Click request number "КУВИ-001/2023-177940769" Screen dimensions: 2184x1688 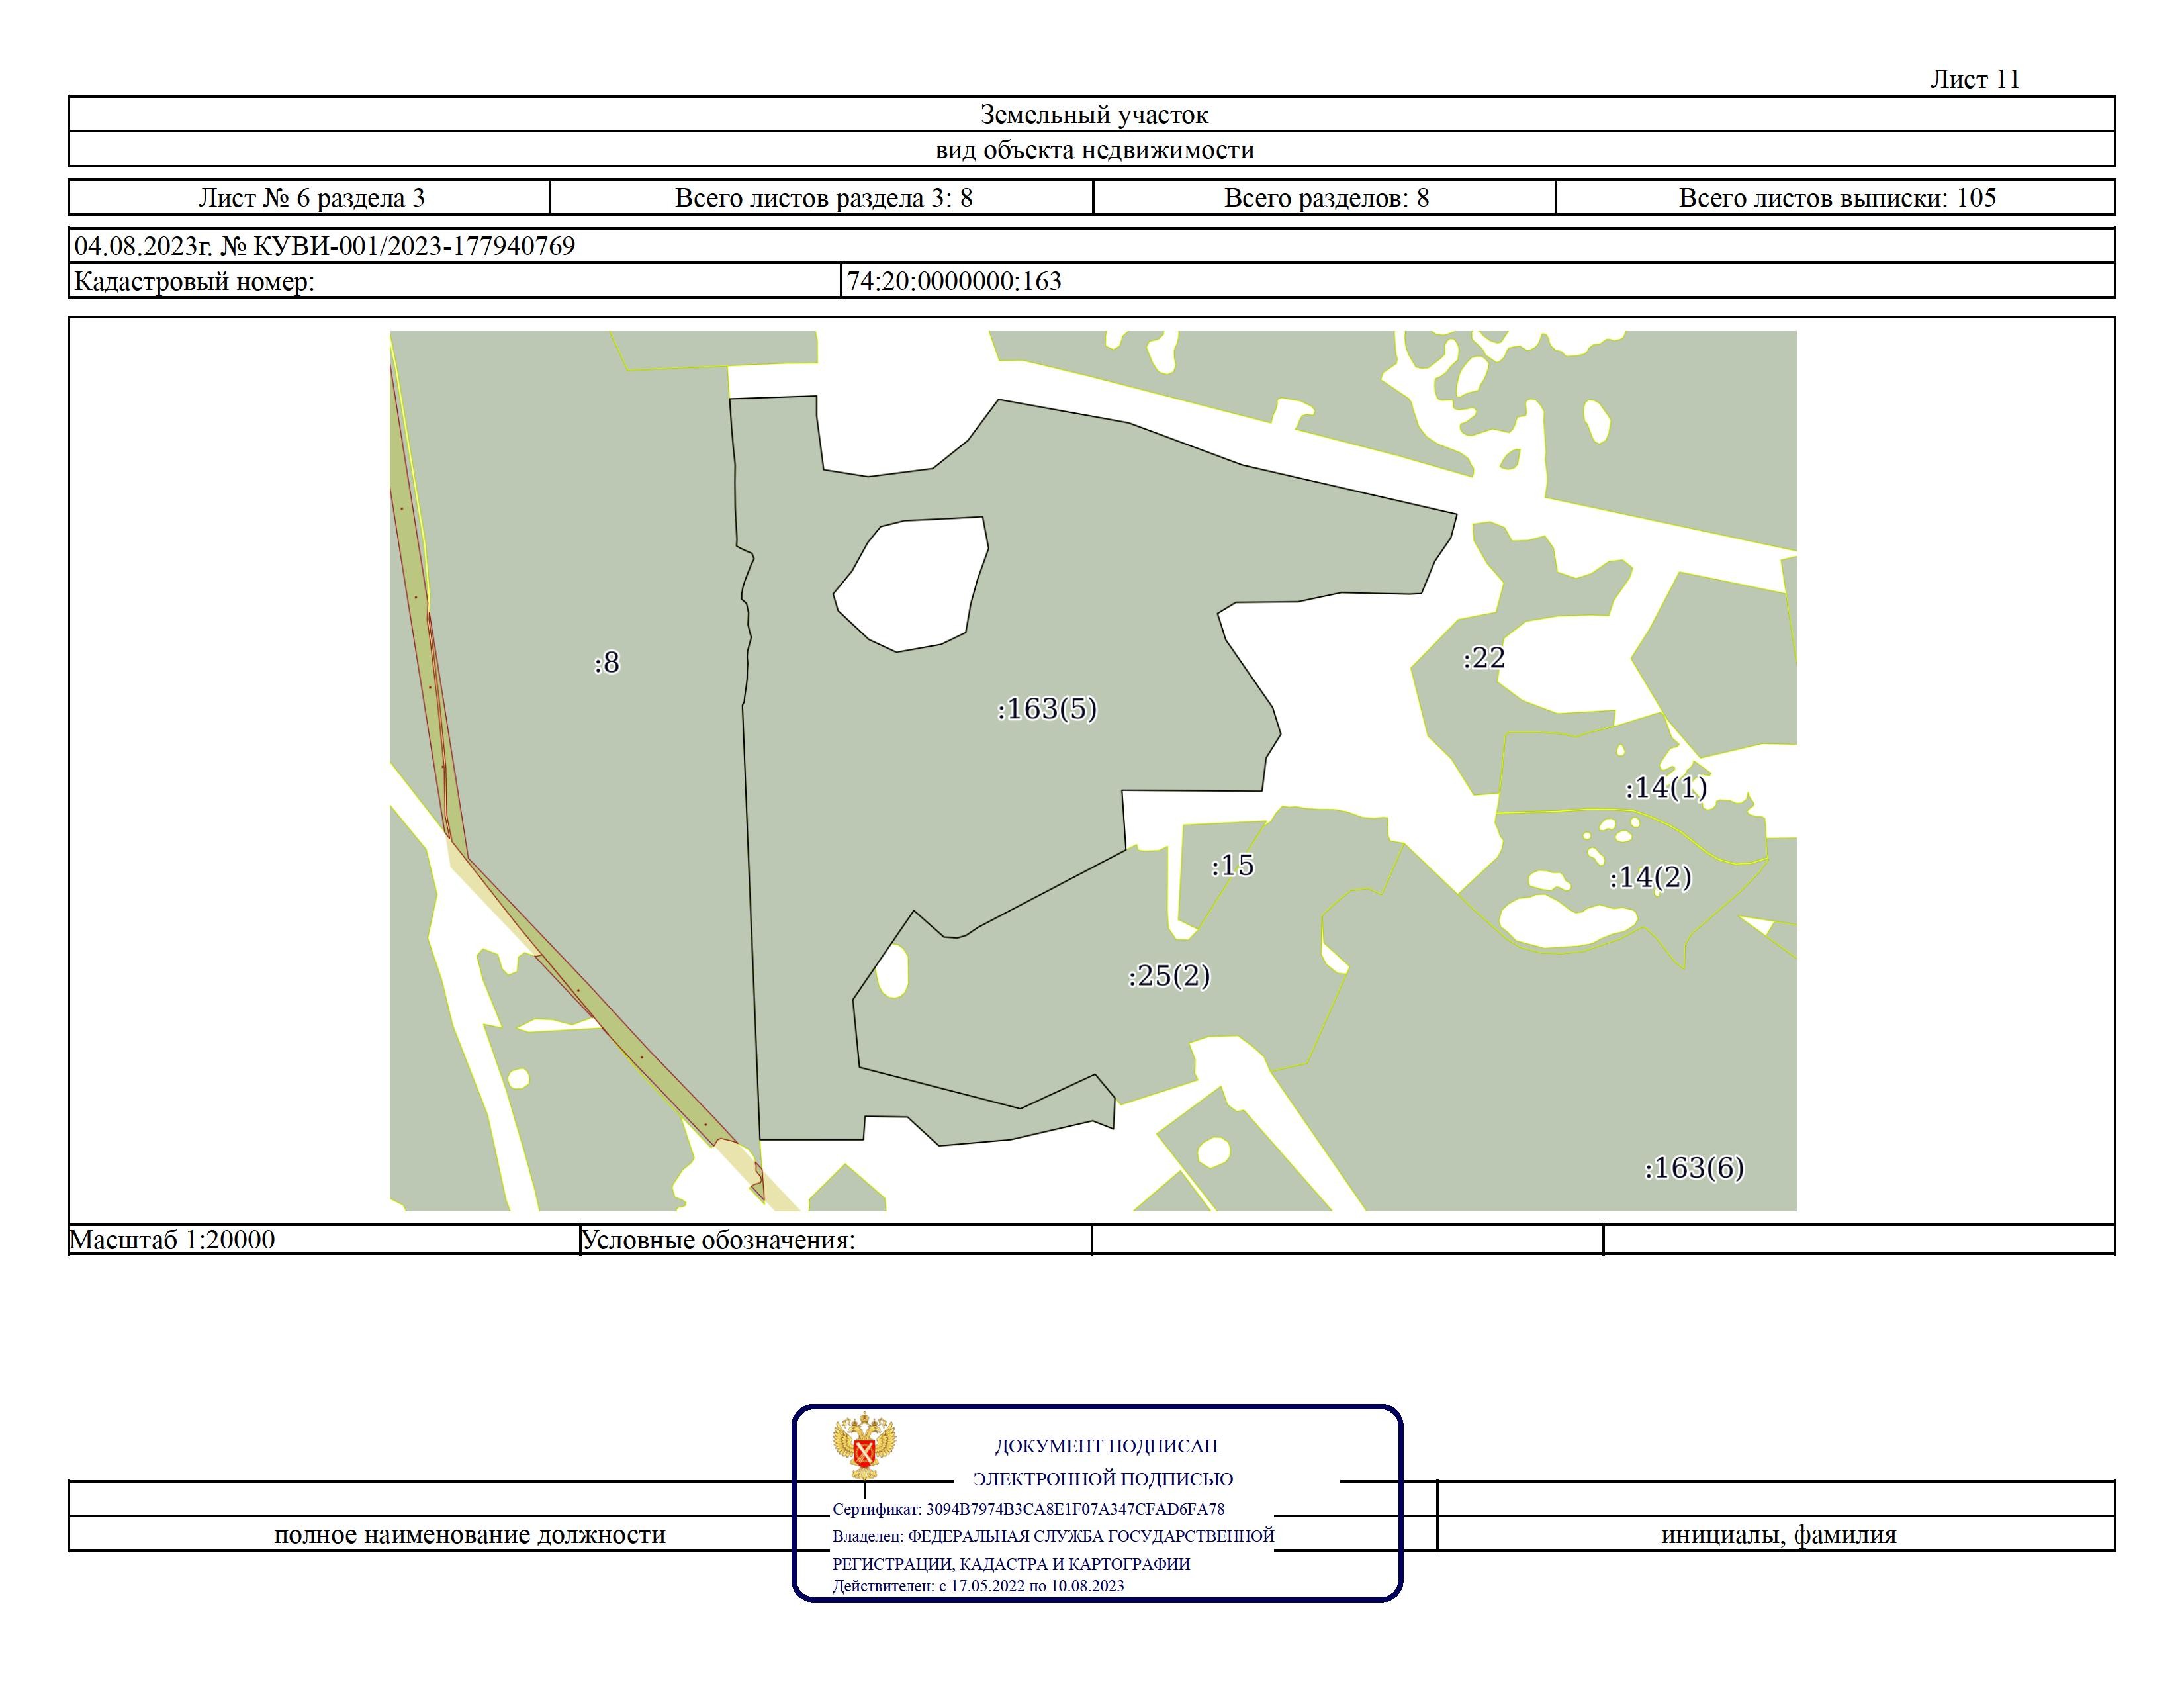[x=415, y=245]
